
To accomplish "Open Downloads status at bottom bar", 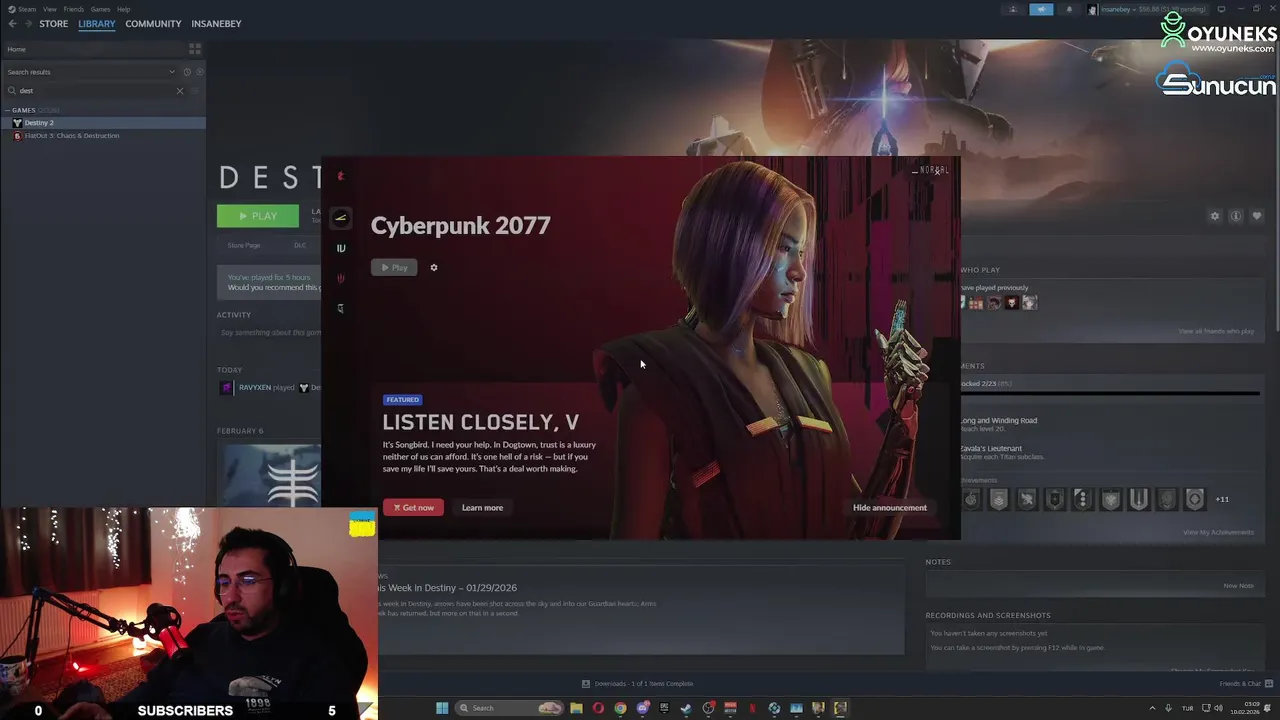I will coord(637,684).
